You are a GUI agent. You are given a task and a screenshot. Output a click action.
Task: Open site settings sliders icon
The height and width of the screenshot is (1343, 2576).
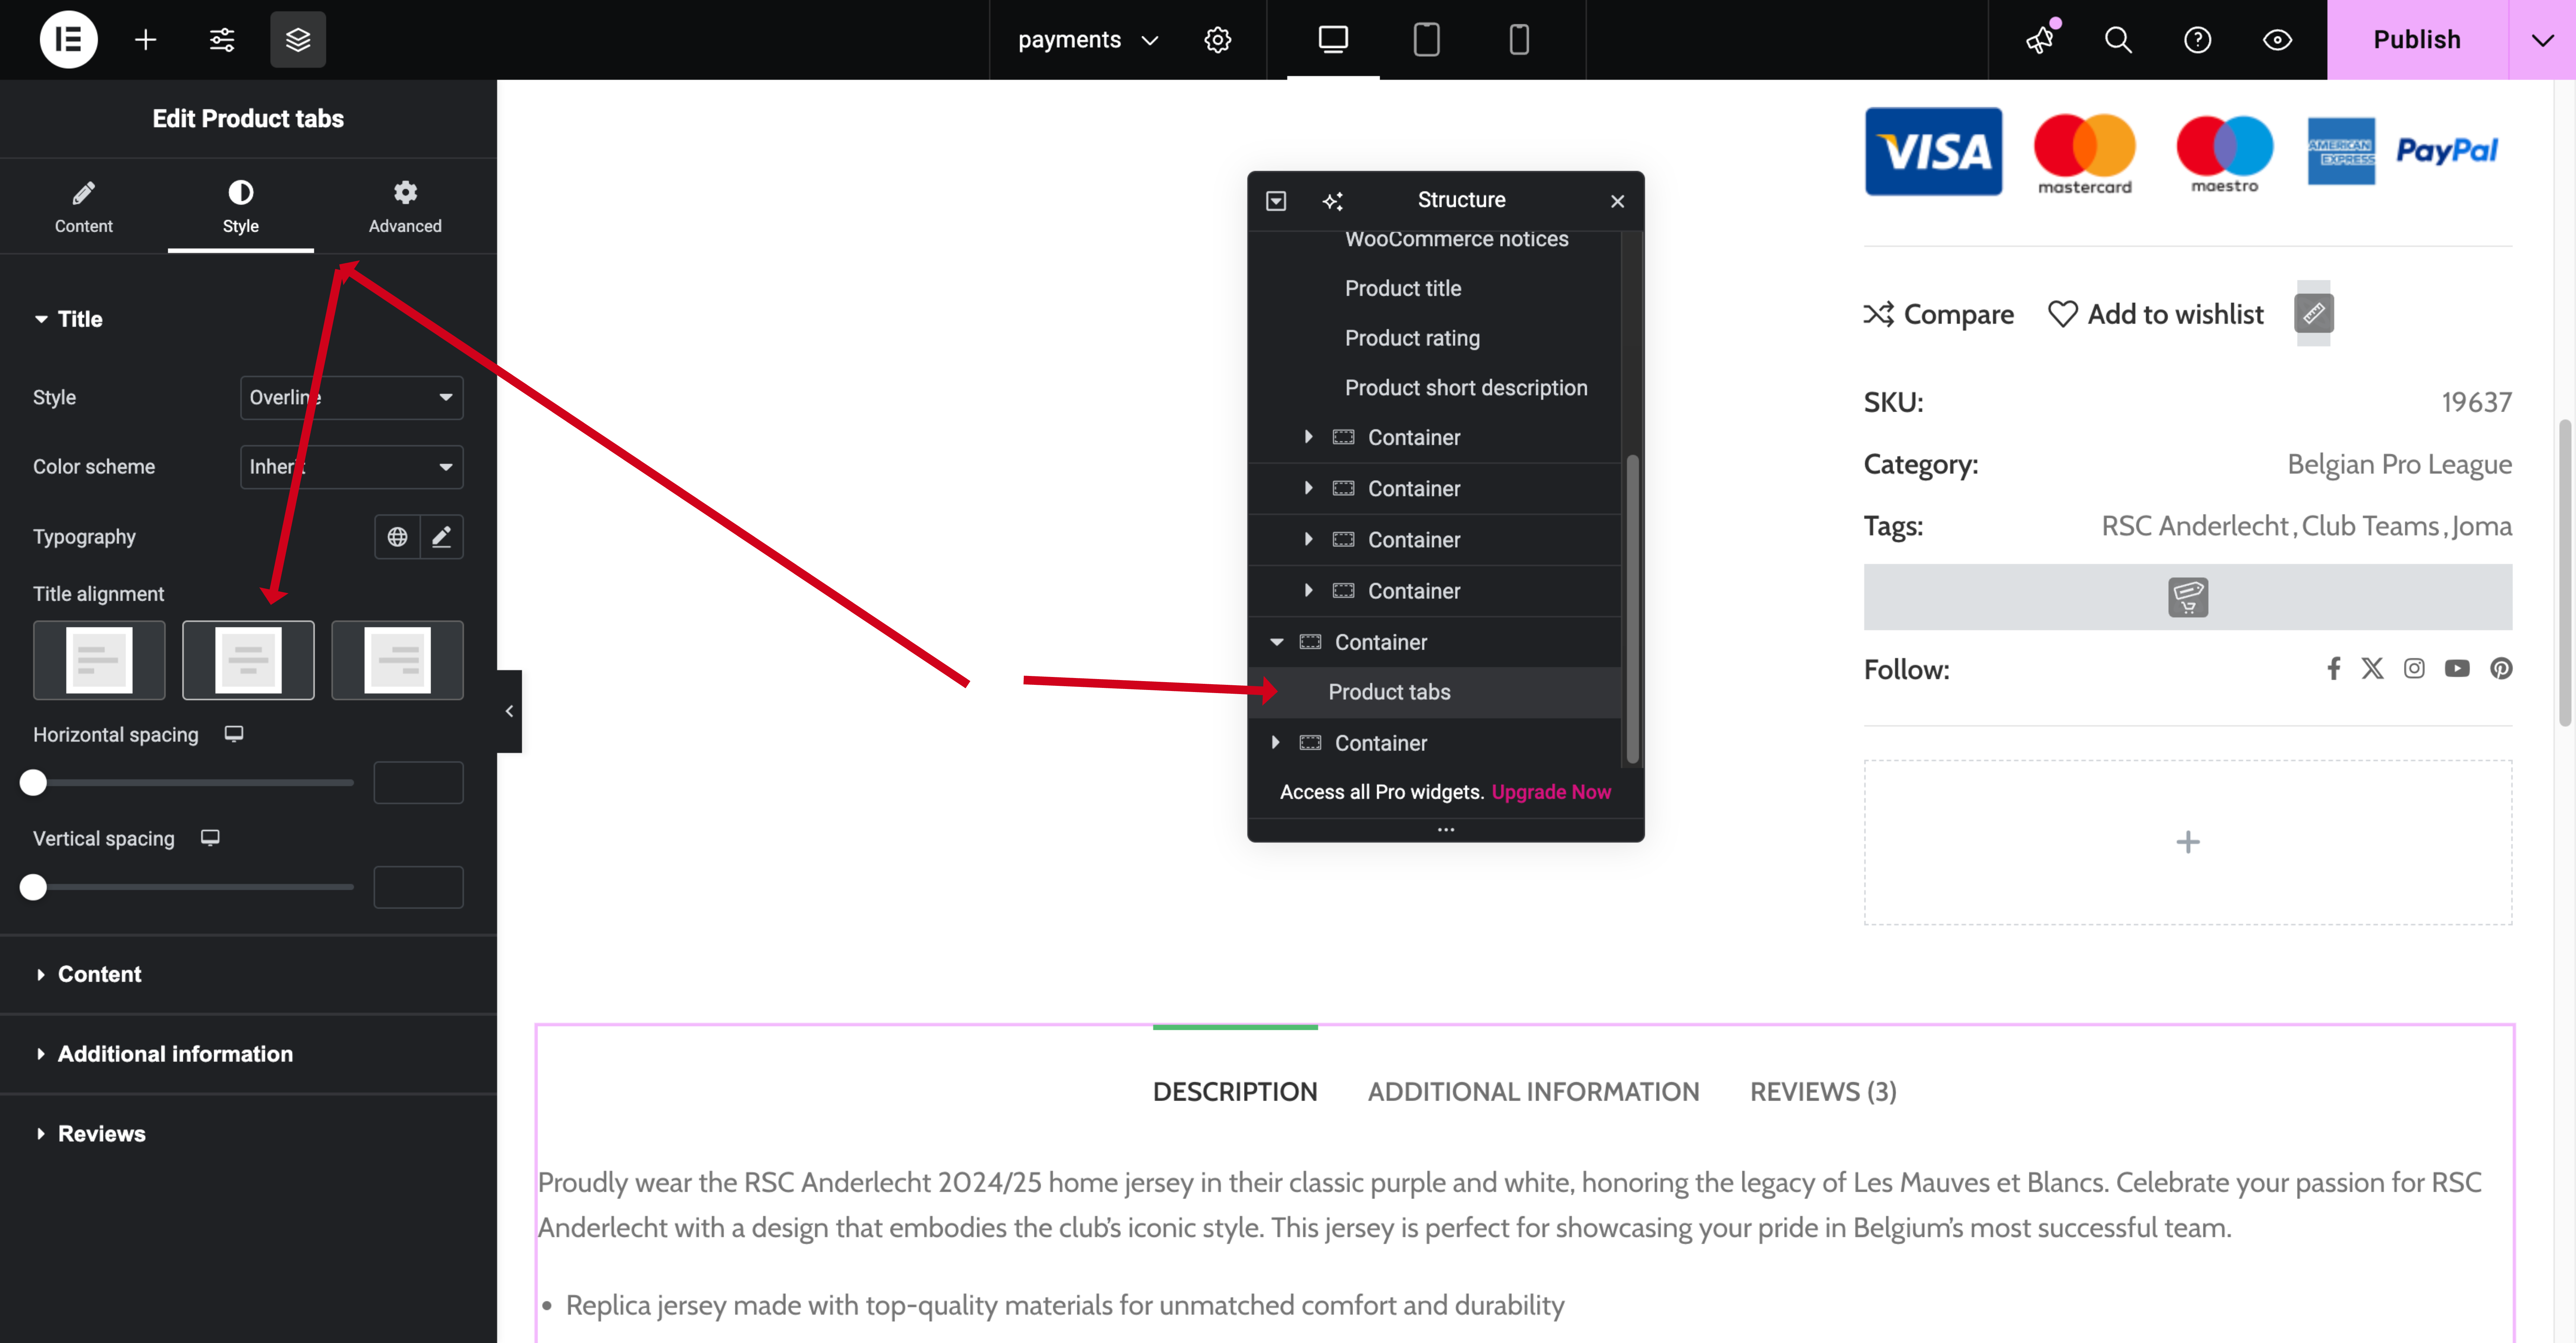click(222, 40)
